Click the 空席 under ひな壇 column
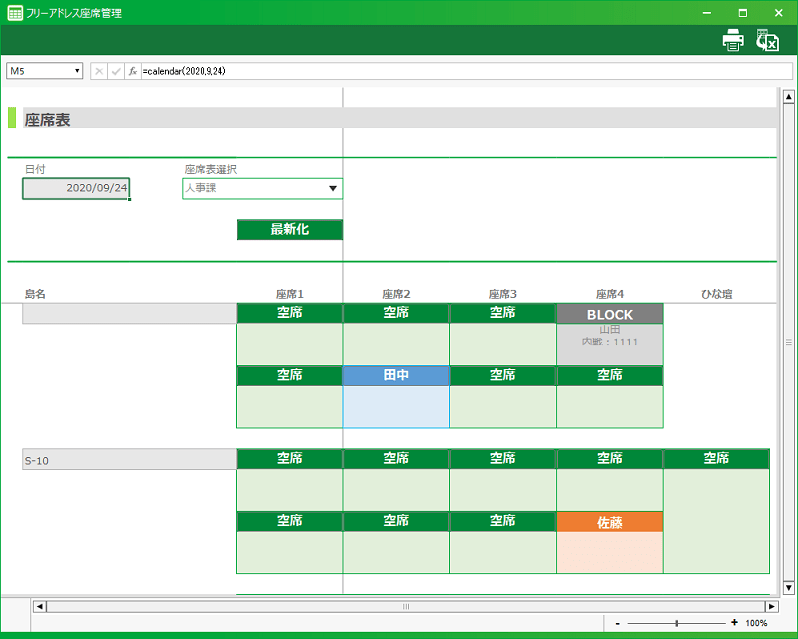 (716, 459)
